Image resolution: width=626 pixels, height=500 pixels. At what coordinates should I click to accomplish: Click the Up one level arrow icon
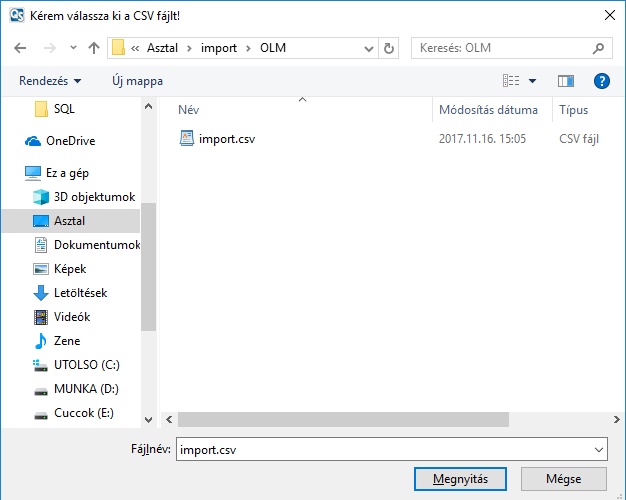click(94, 48)
